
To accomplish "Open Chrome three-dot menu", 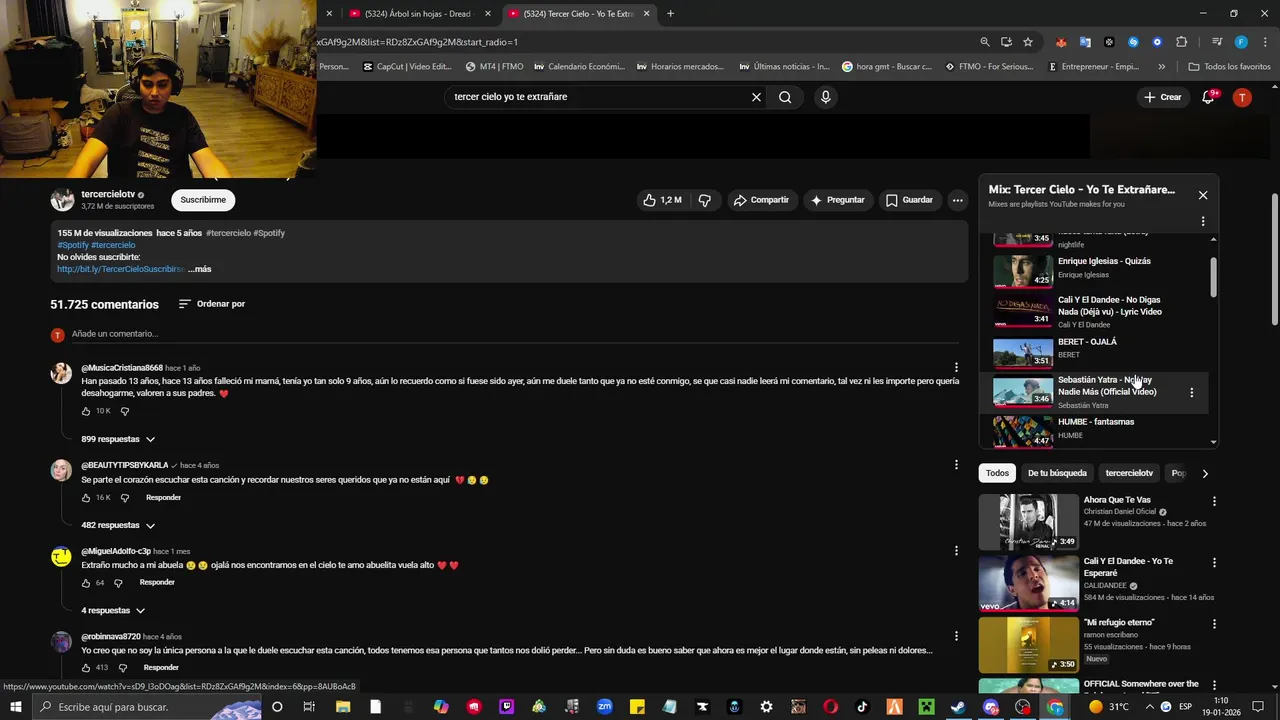I will coord(1263,42).
